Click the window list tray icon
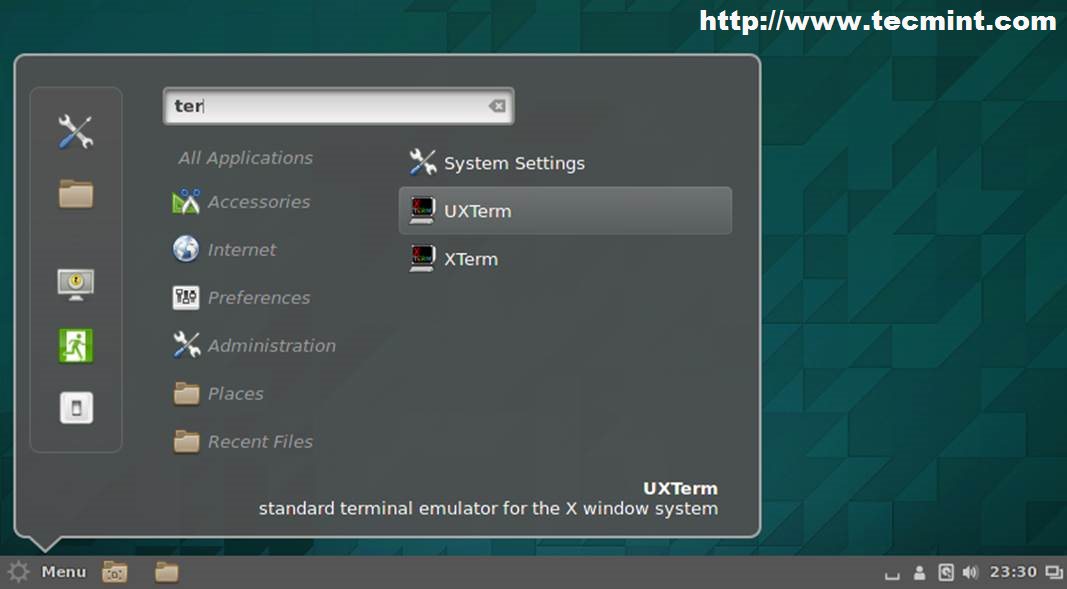Screen dimensions: 1067x589 click(x=1054, y=573)
